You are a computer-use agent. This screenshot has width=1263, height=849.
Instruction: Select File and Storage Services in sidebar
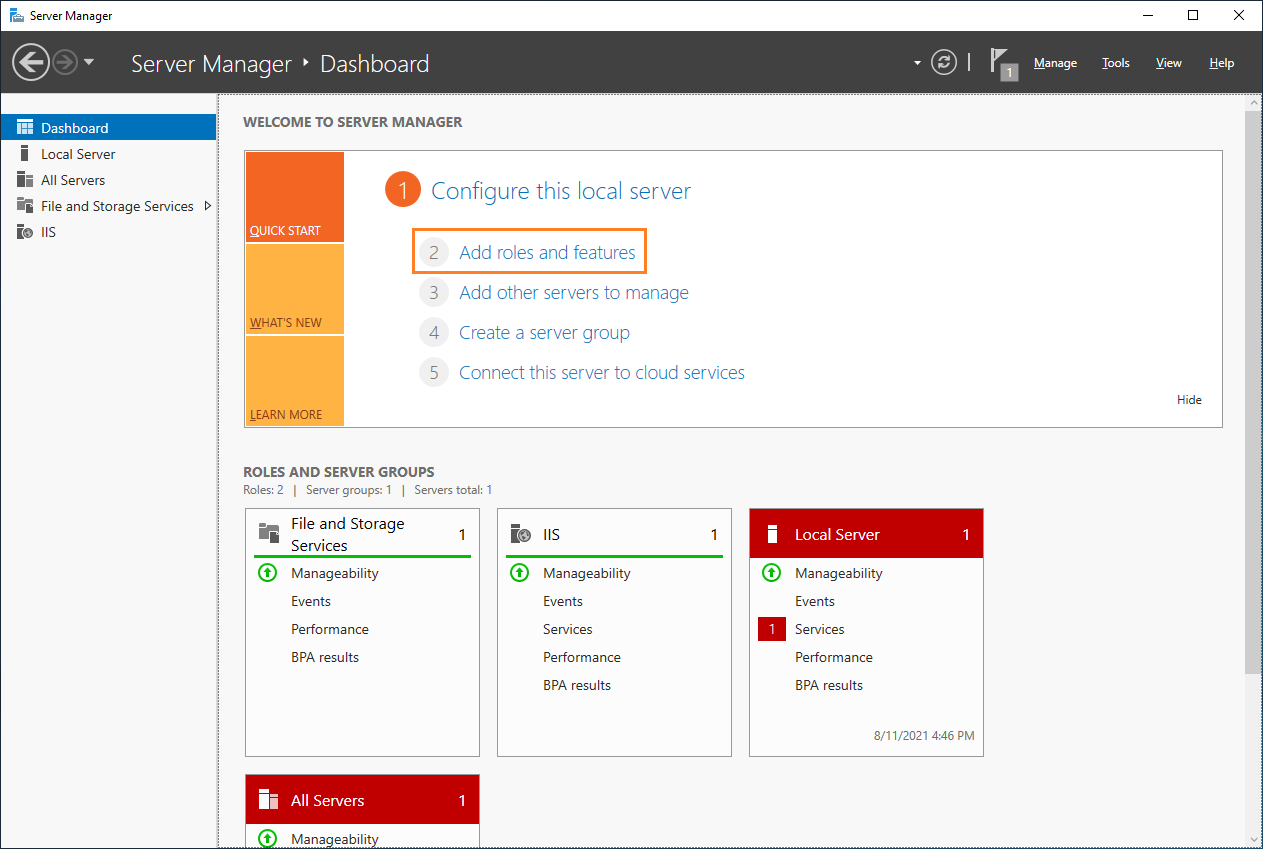pyautogui.click(x=108, y=206)
